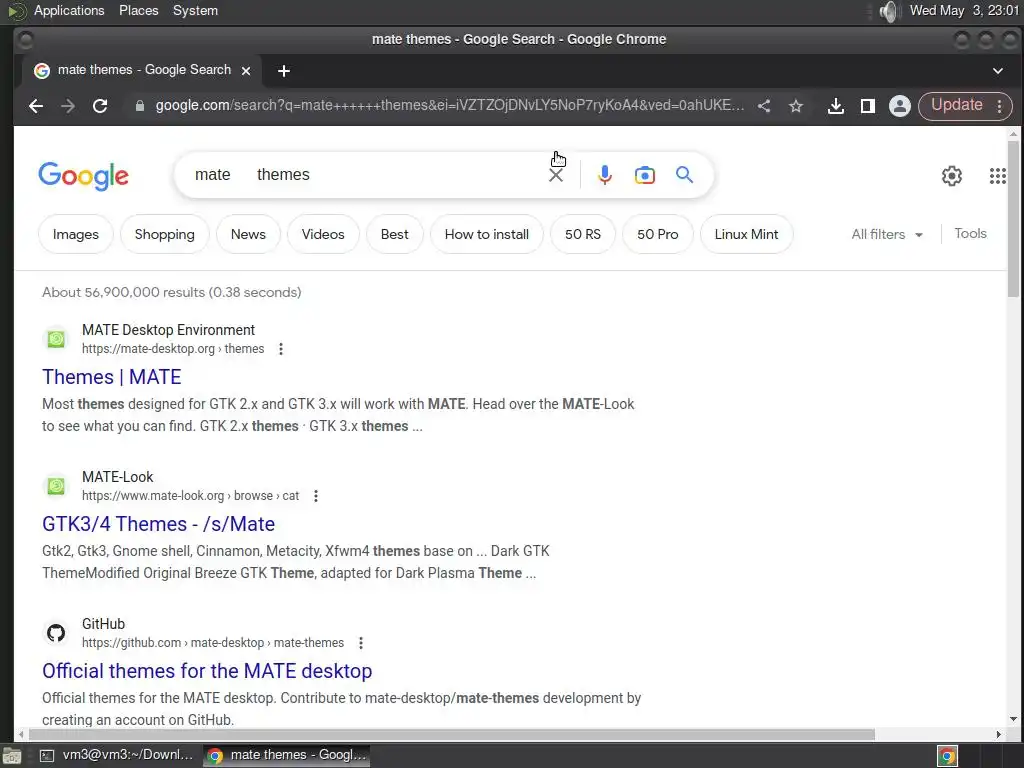Screen dimensions: 1024x768
Task: Close the mate themes browser tab
Action: tap(246, 71)
